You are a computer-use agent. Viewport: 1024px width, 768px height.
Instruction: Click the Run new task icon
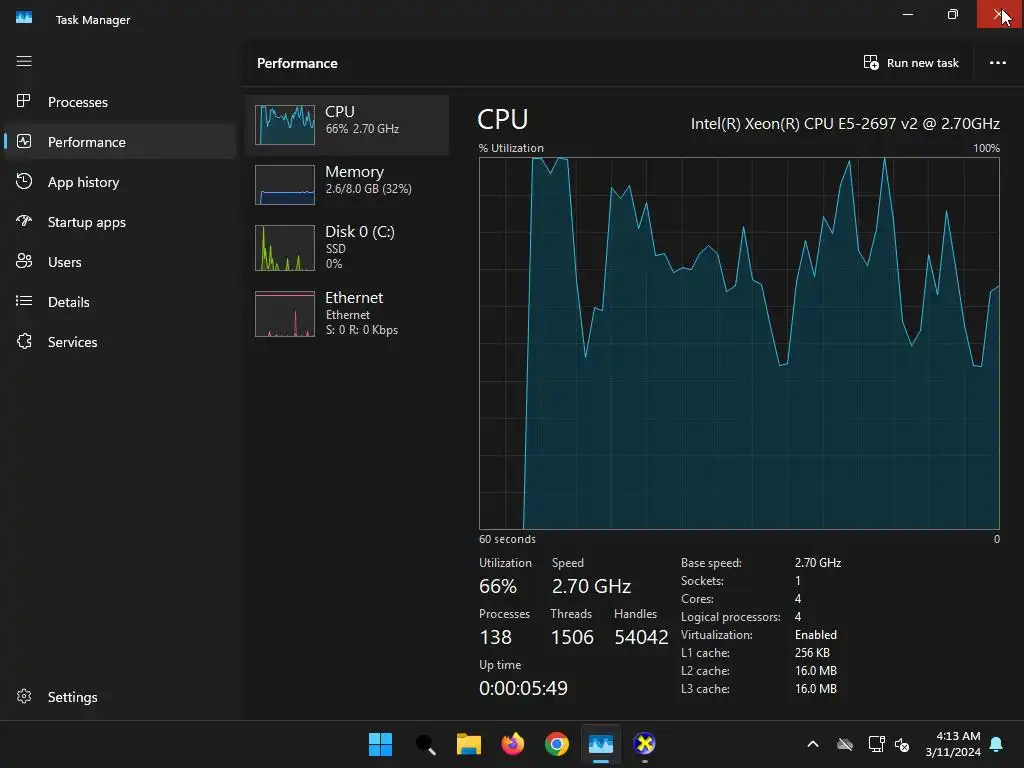point(871,63)
